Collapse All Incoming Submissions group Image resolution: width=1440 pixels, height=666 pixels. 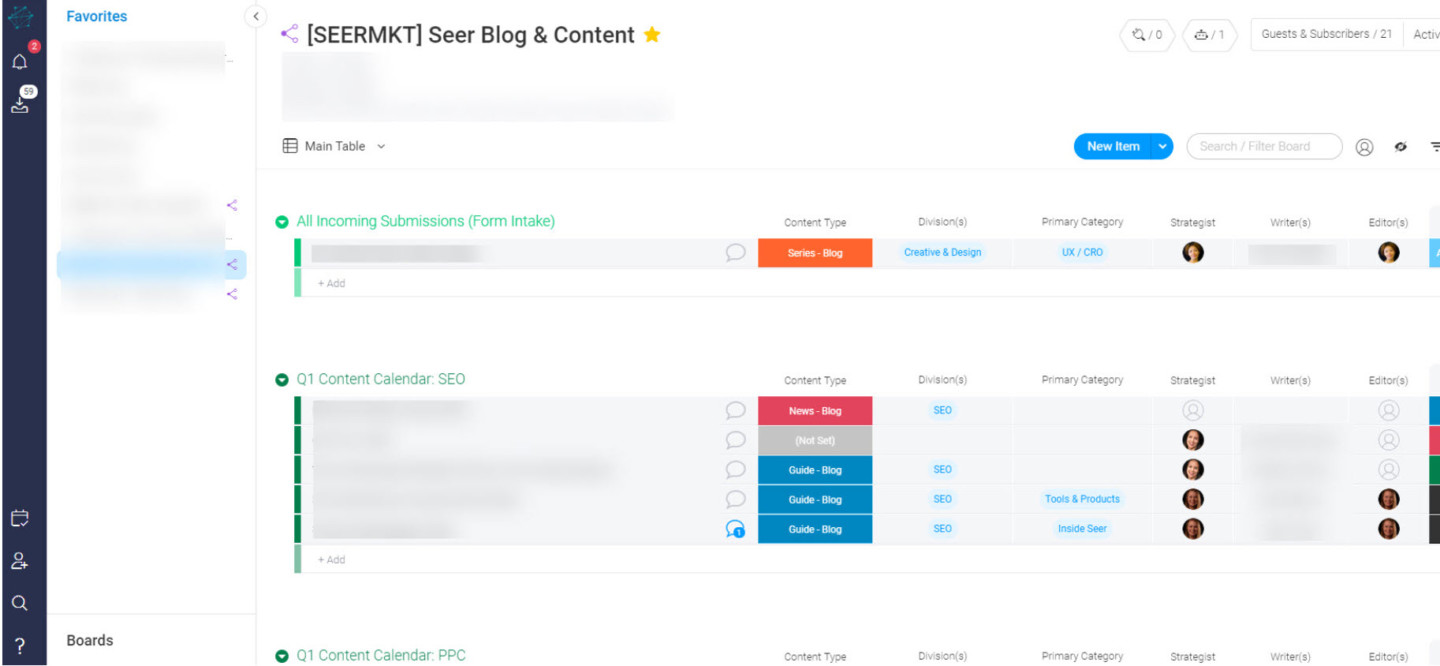(282, 222)
